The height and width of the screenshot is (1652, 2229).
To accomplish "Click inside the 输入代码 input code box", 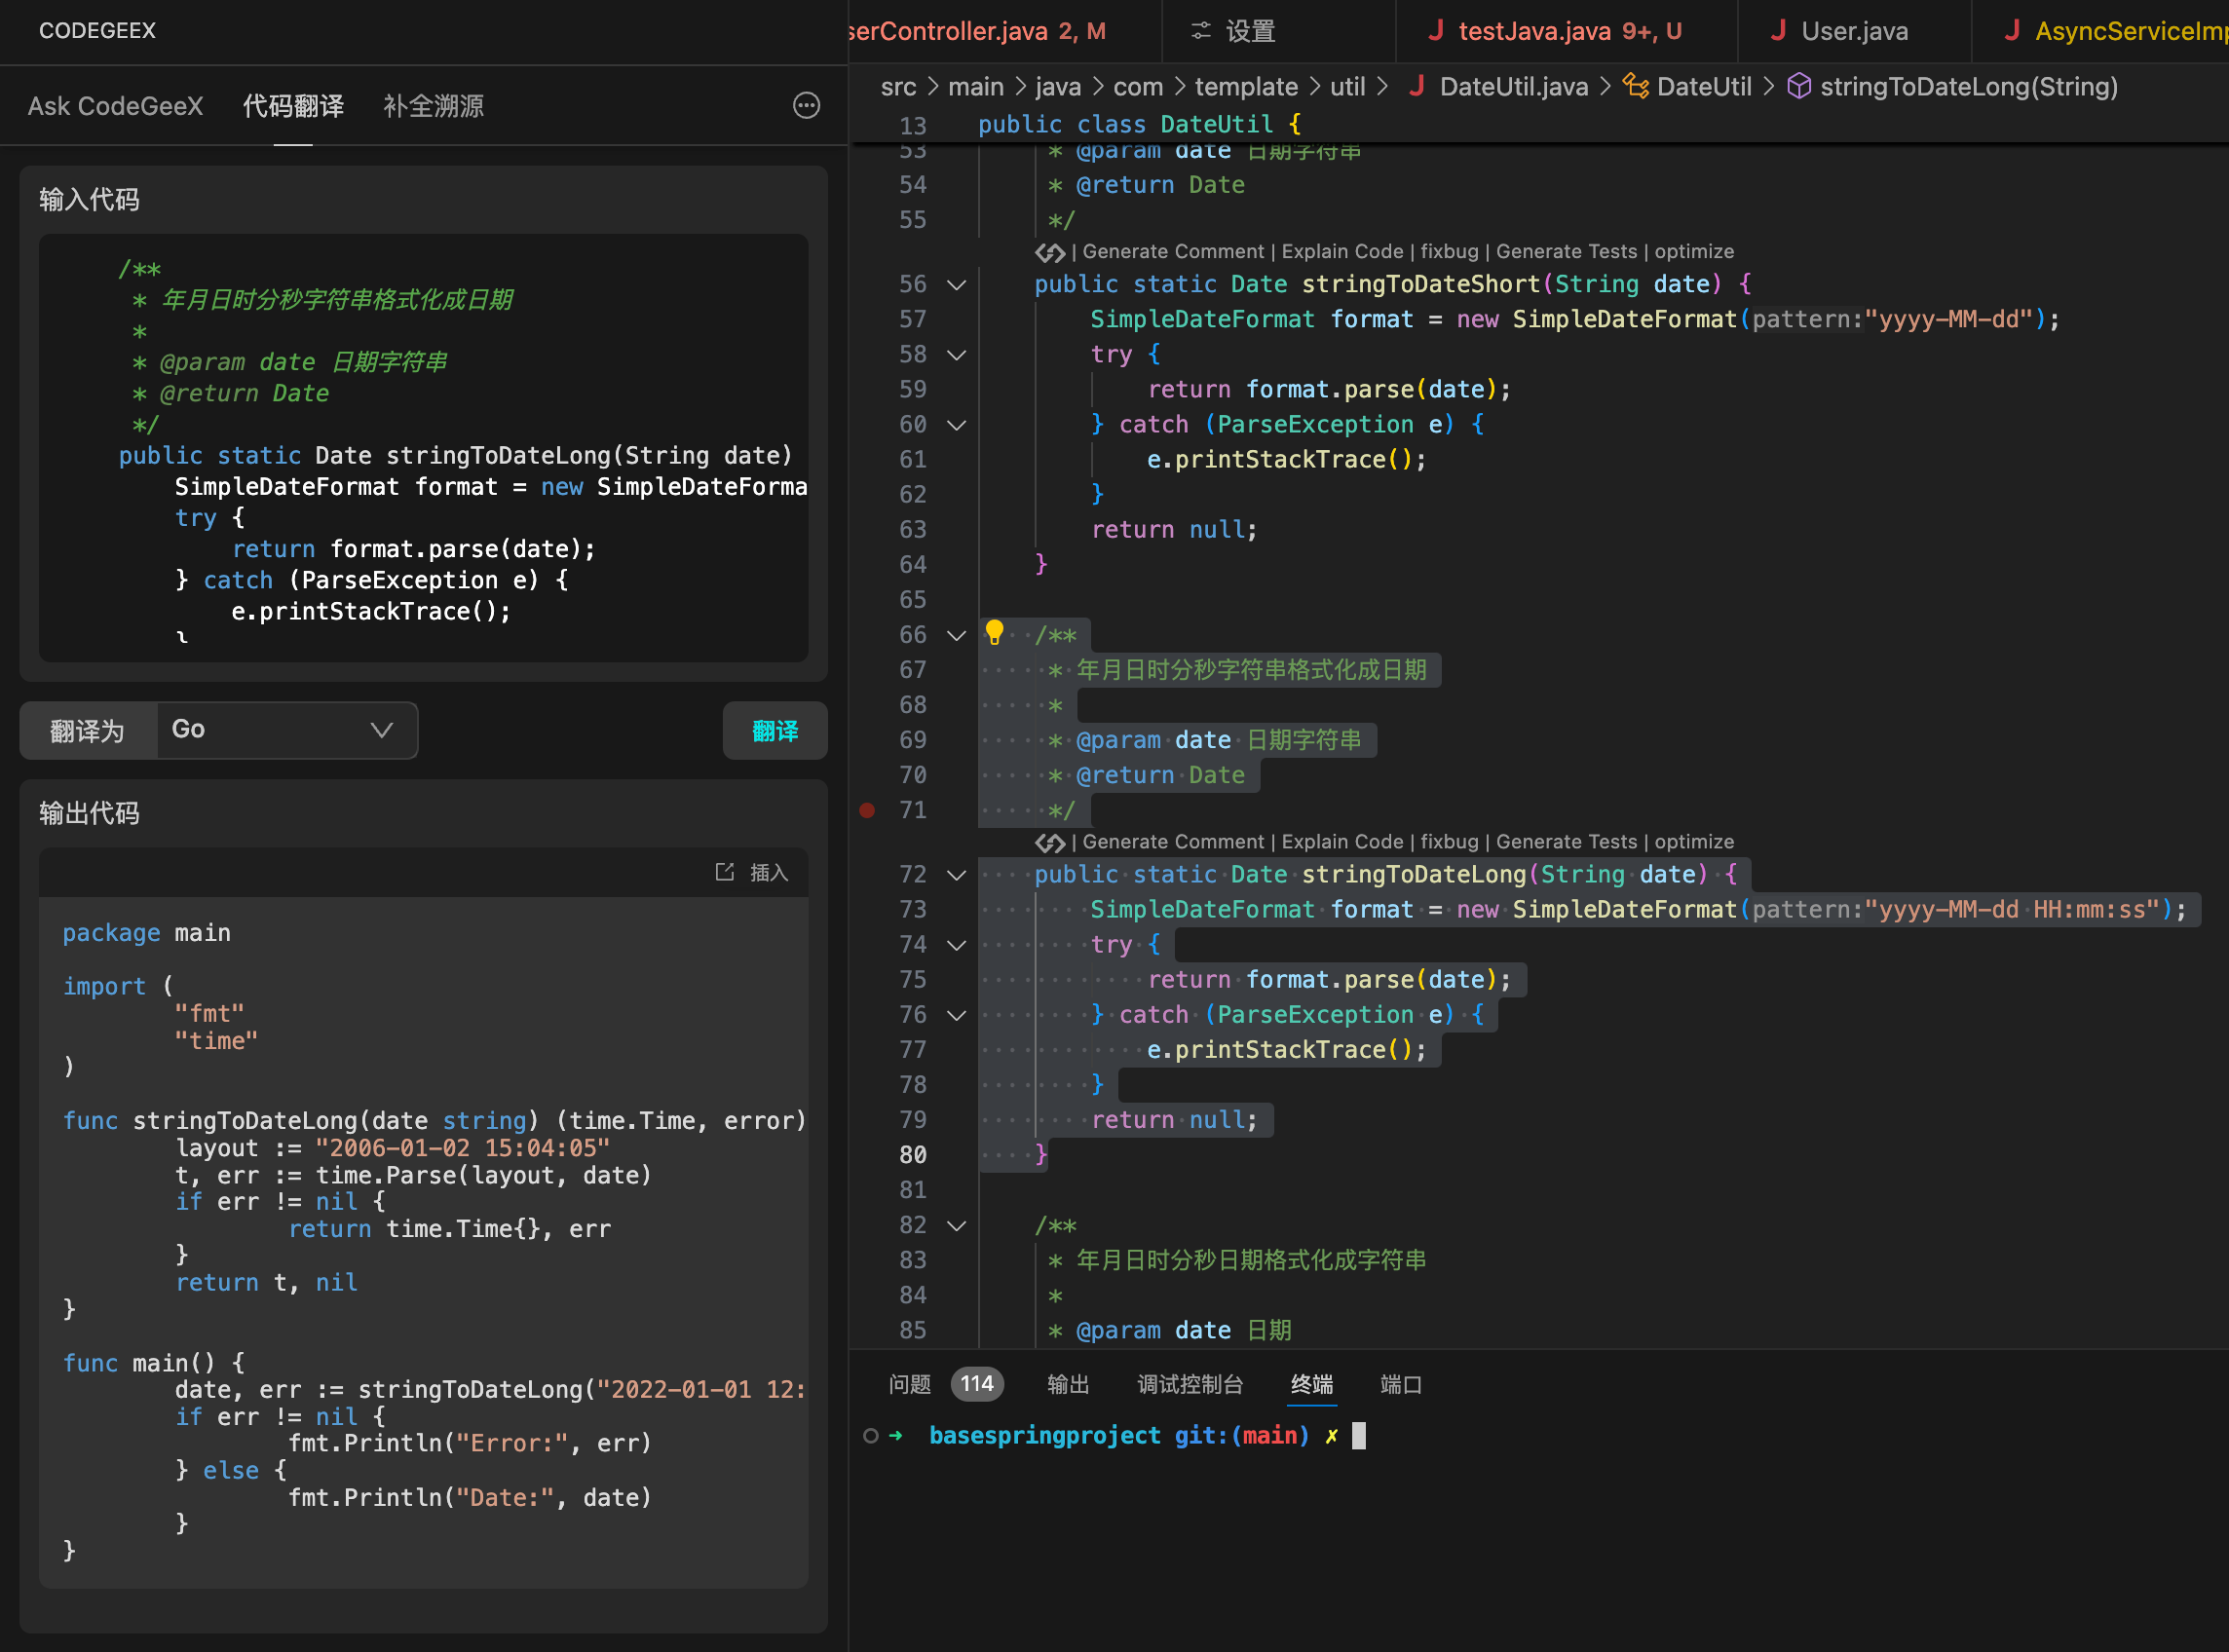I will pyautogui.click(x=423, y=447).
